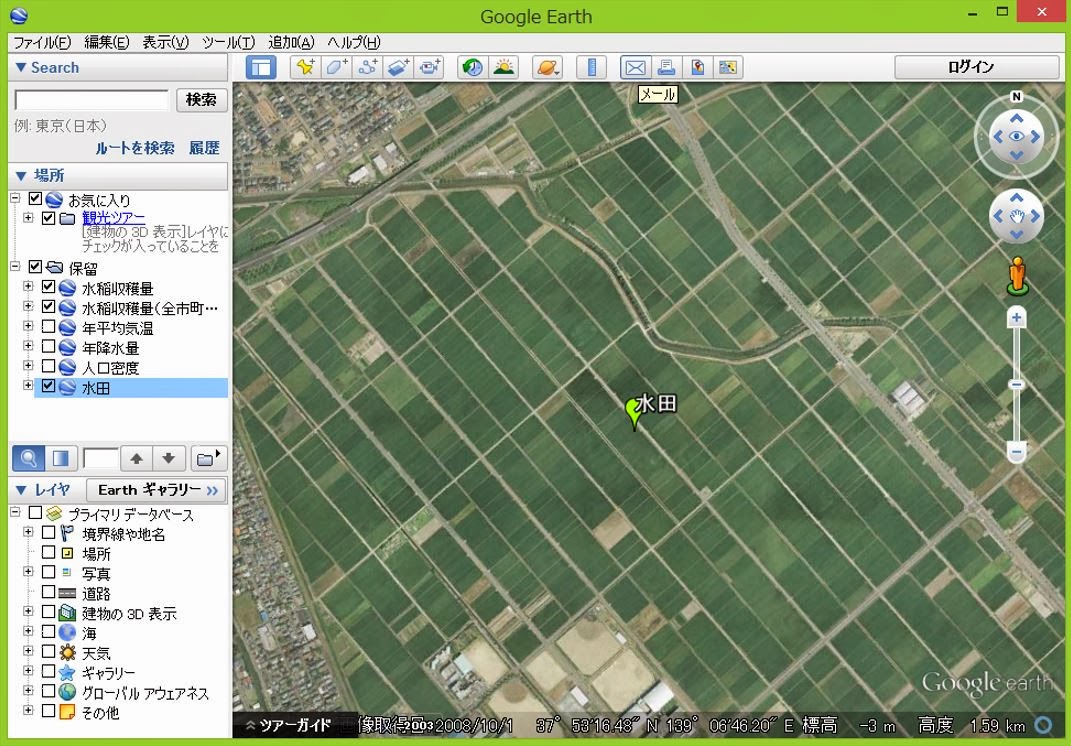Click the north indicator N
Image resolution: width=1071 pixels, height=746 pixels.
coord(1016,96)
